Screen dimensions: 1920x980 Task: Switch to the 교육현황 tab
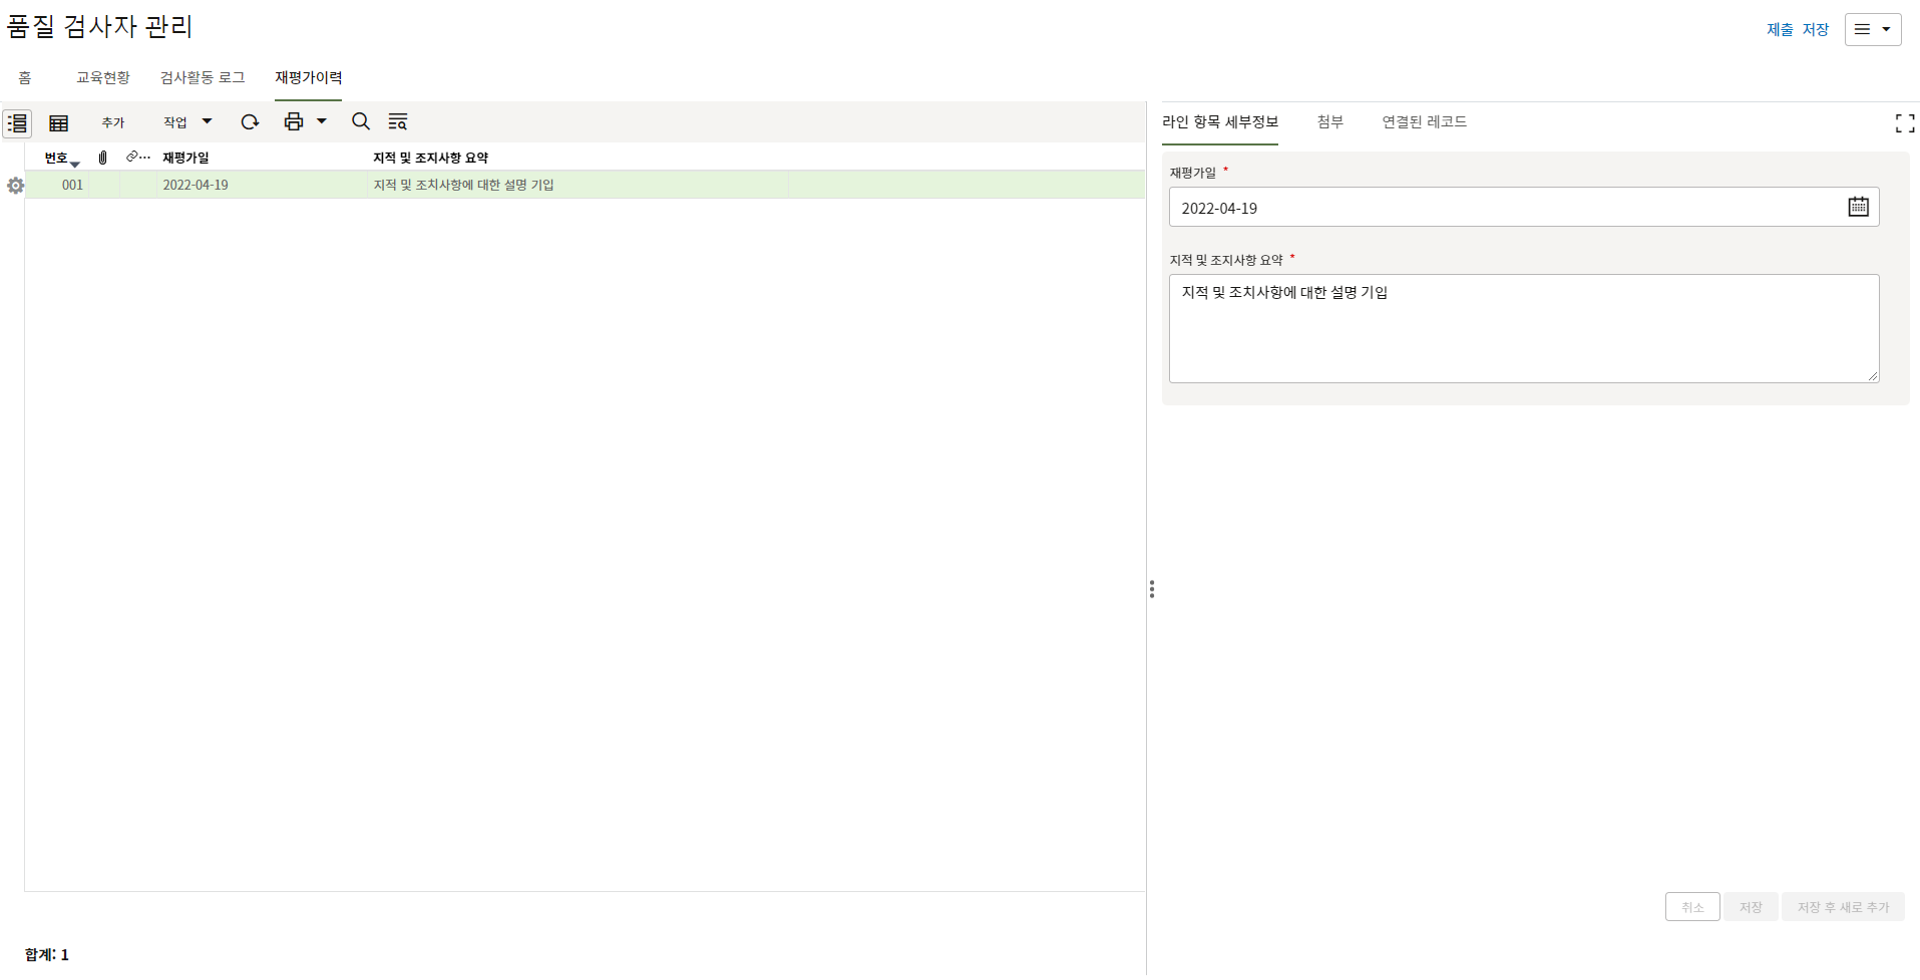pyautogui.click(x=103, y=78)
